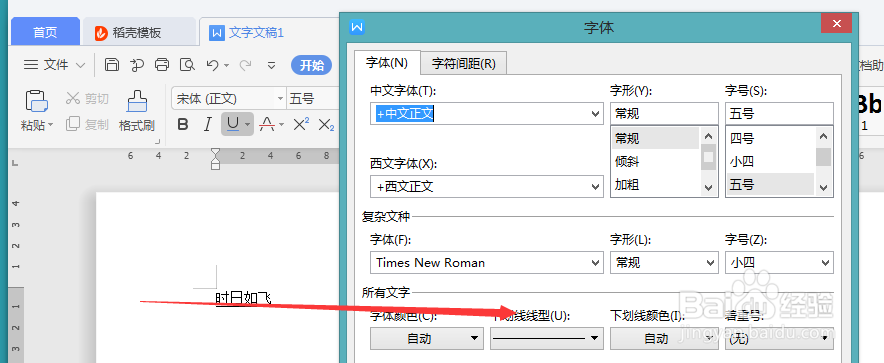Click the Save icon in the quick toolbar
The image size is (884, 363).
pos(112,65)
